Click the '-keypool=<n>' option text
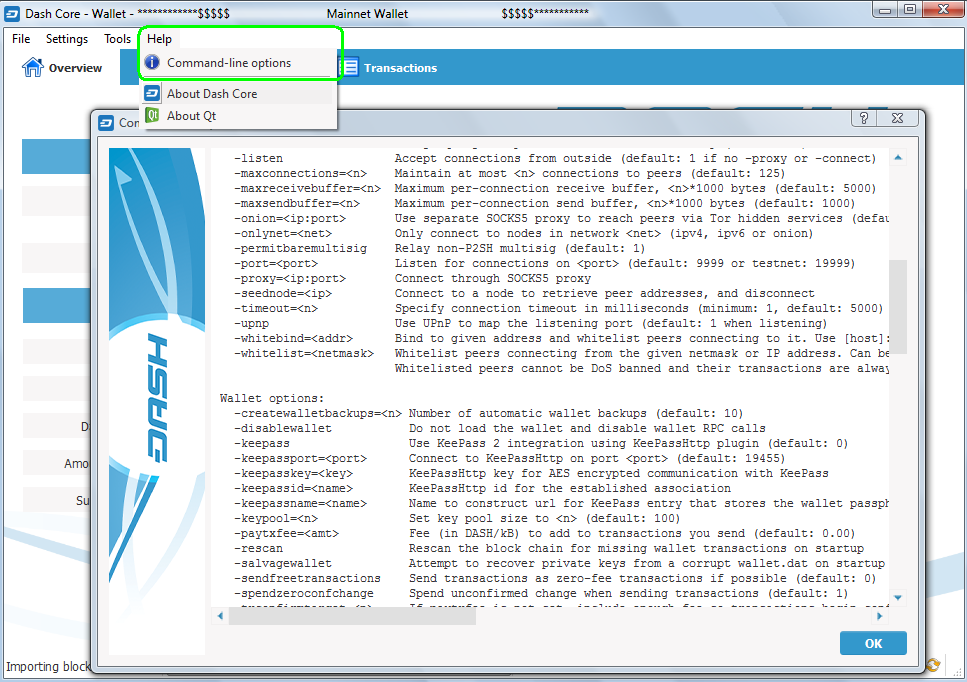967x682 pixels. click(276, 518)
